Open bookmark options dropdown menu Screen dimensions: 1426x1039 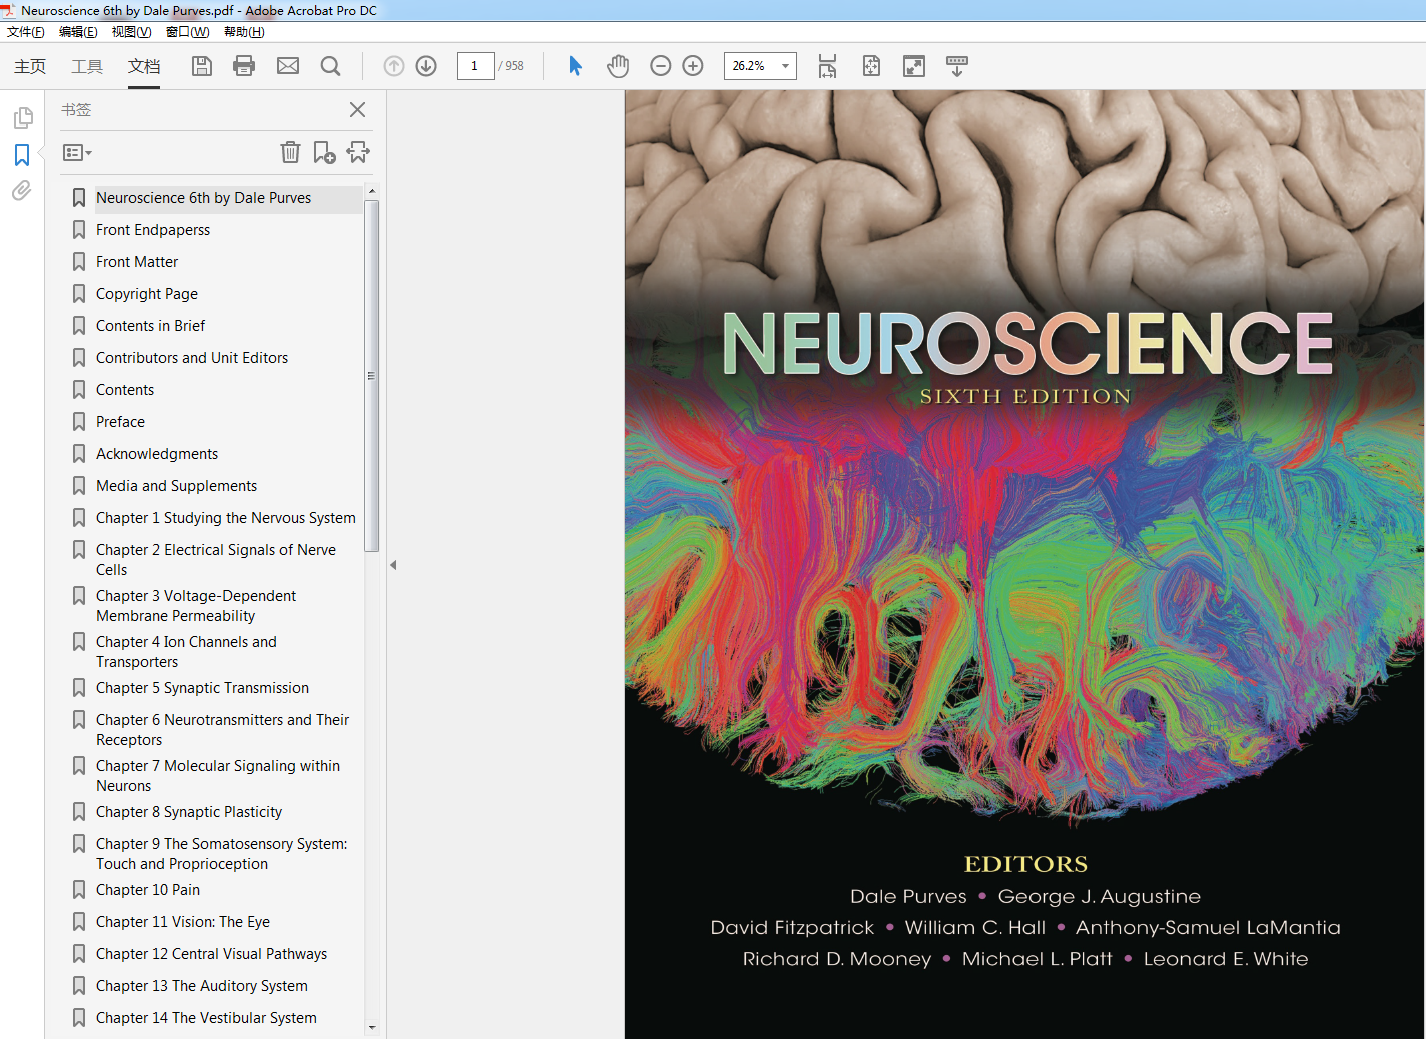pyautogui.click(x=77, y=153)
